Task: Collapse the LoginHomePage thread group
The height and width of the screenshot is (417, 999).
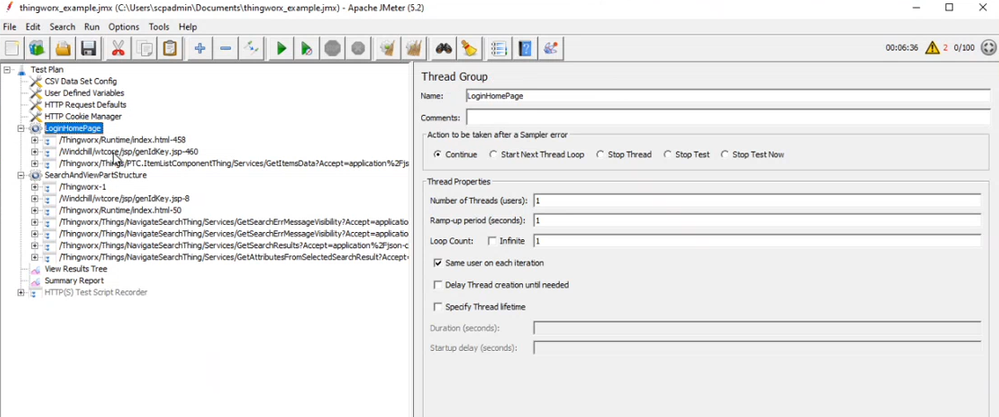Action: tap(21, 128)
